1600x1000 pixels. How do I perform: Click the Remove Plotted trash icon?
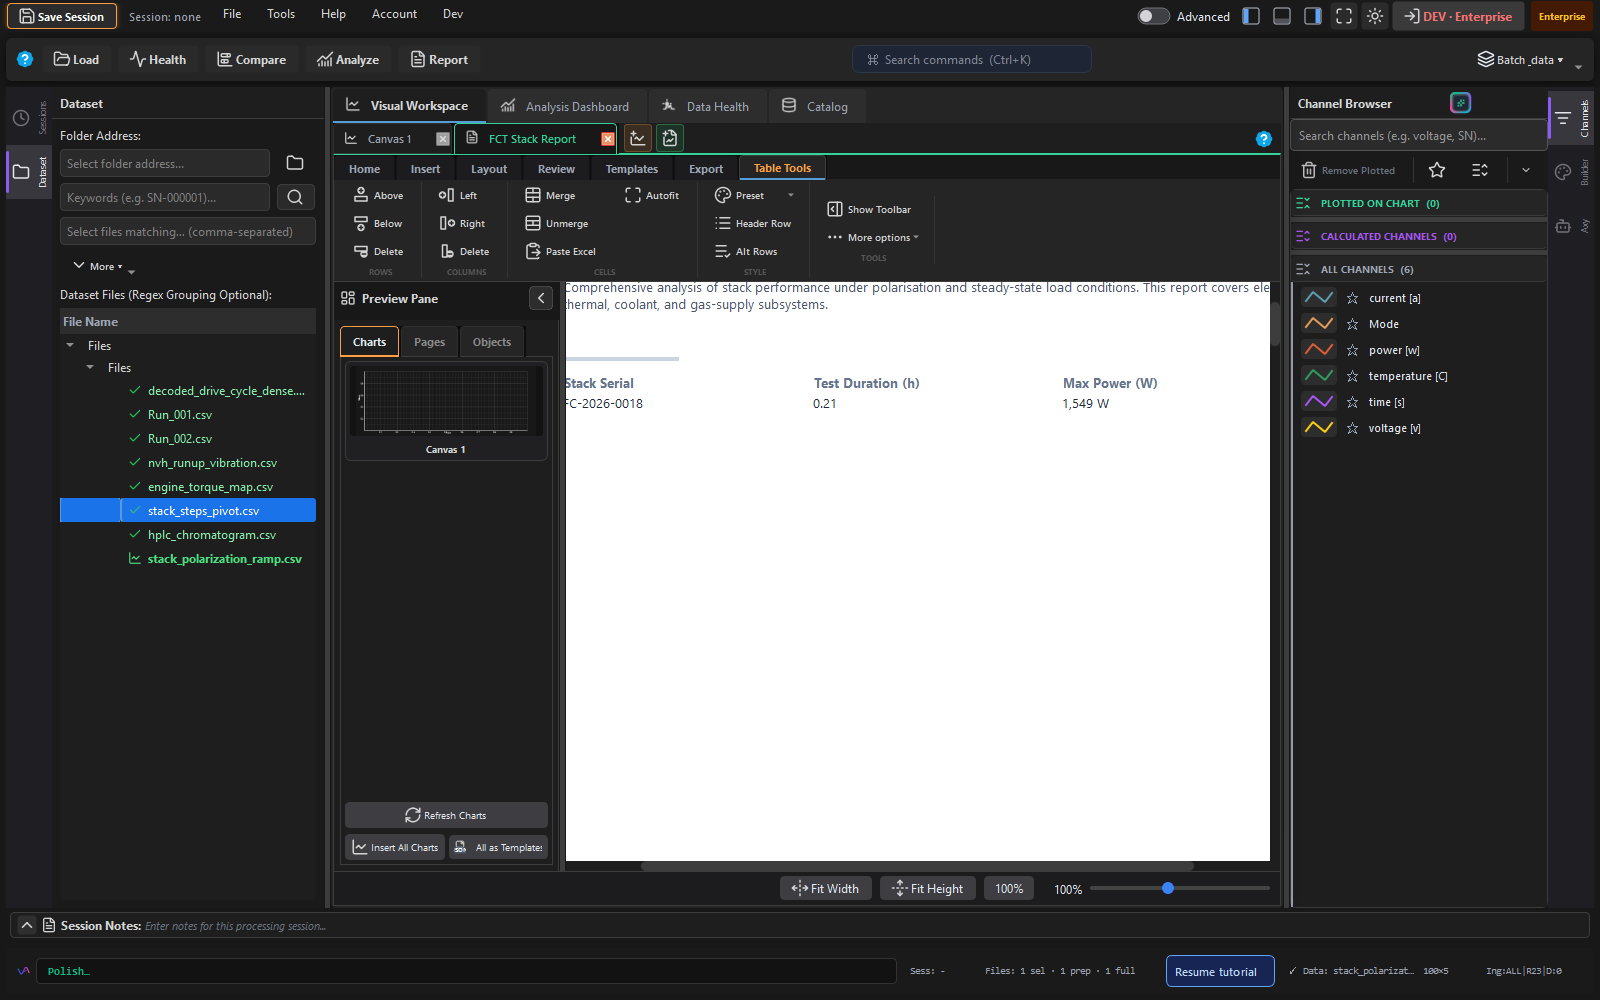click(x=1309, y=170)
